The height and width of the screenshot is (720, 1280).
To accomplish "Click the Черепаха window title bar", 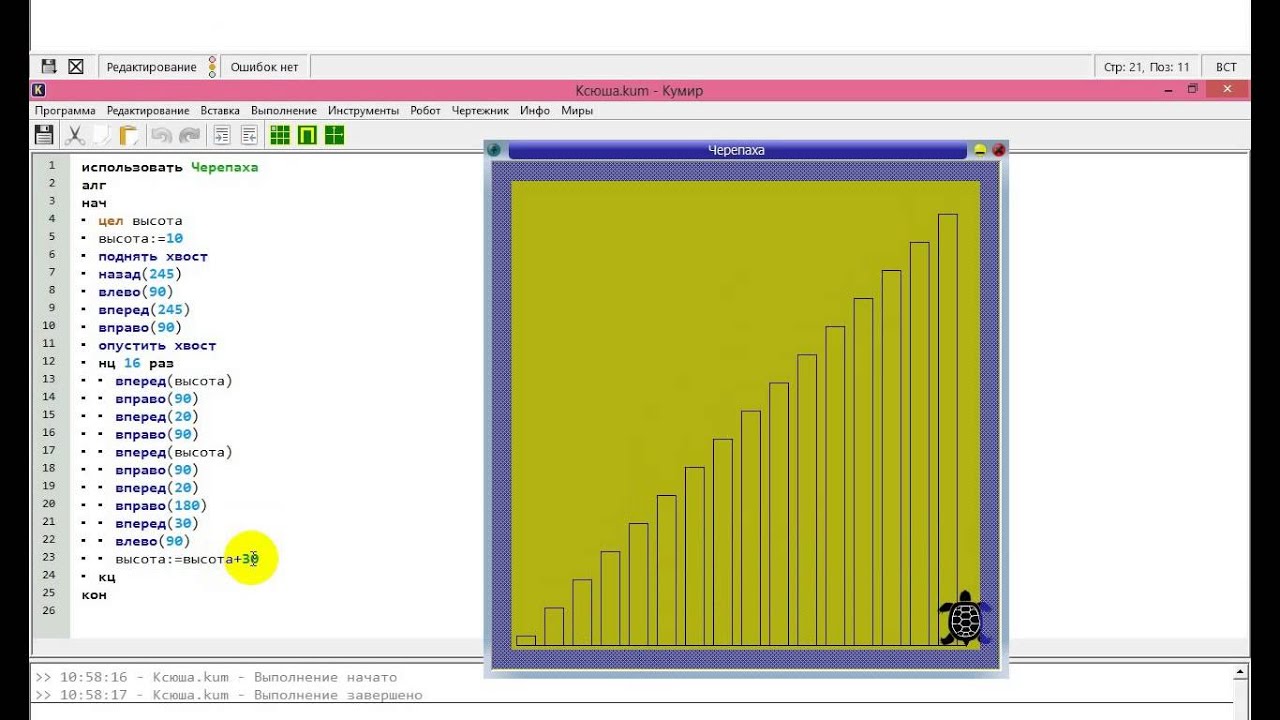I will coord(736,150).
